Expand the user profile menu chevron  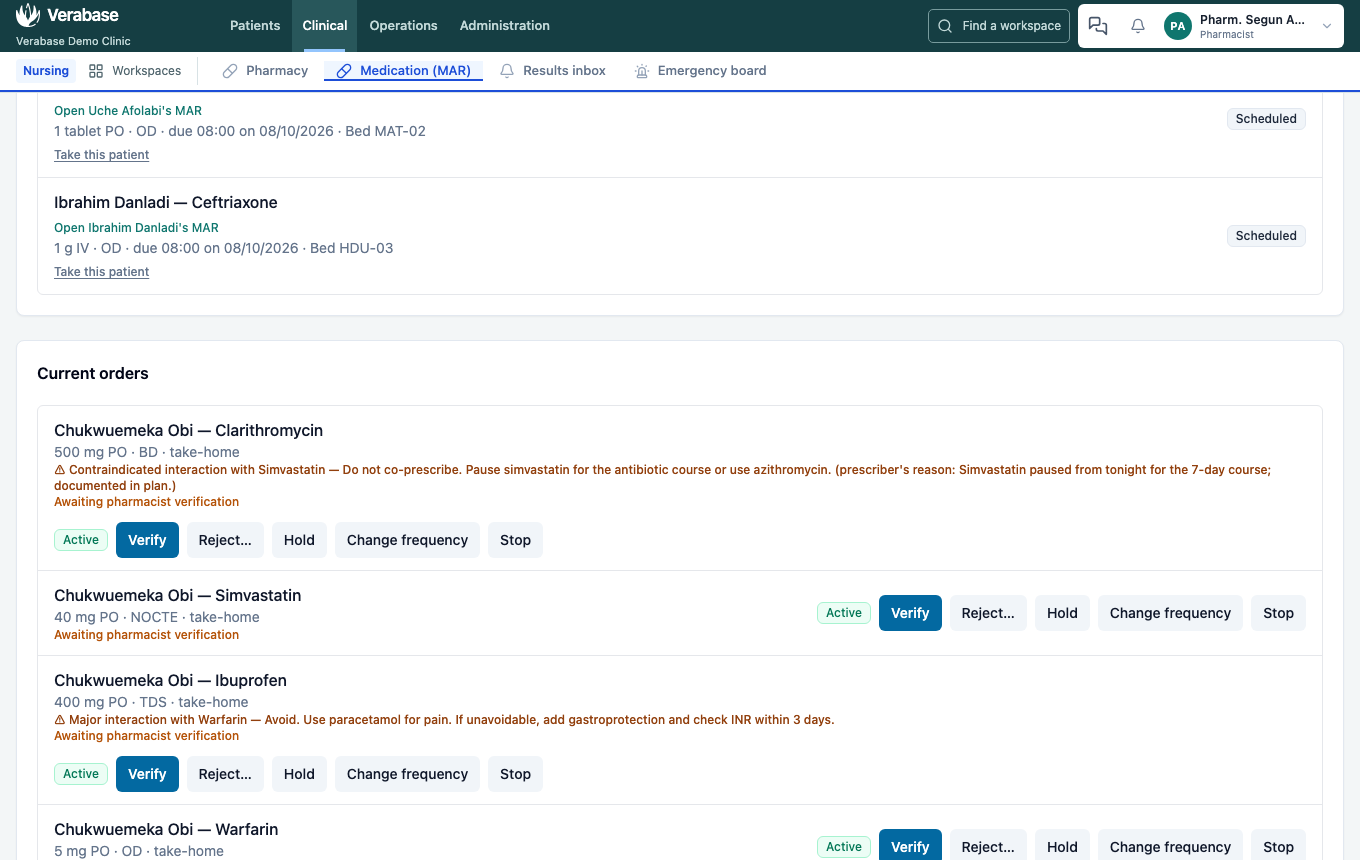pyautogui.click(x=1327, y=26)
